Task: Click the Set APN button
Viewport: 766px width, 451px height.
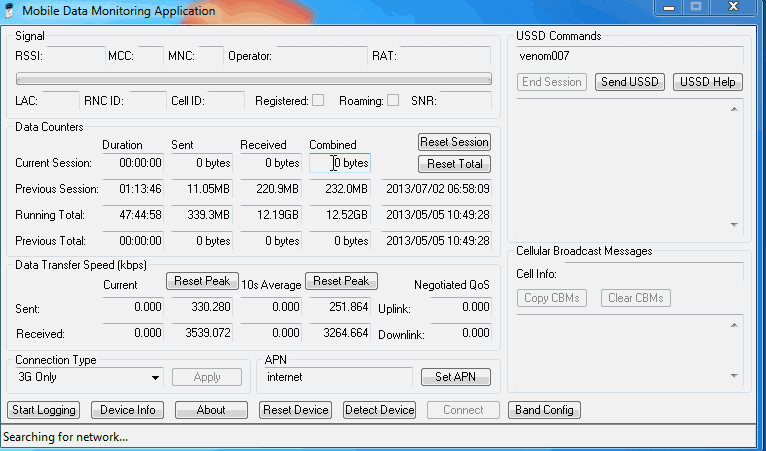Action: pos(455,377)
